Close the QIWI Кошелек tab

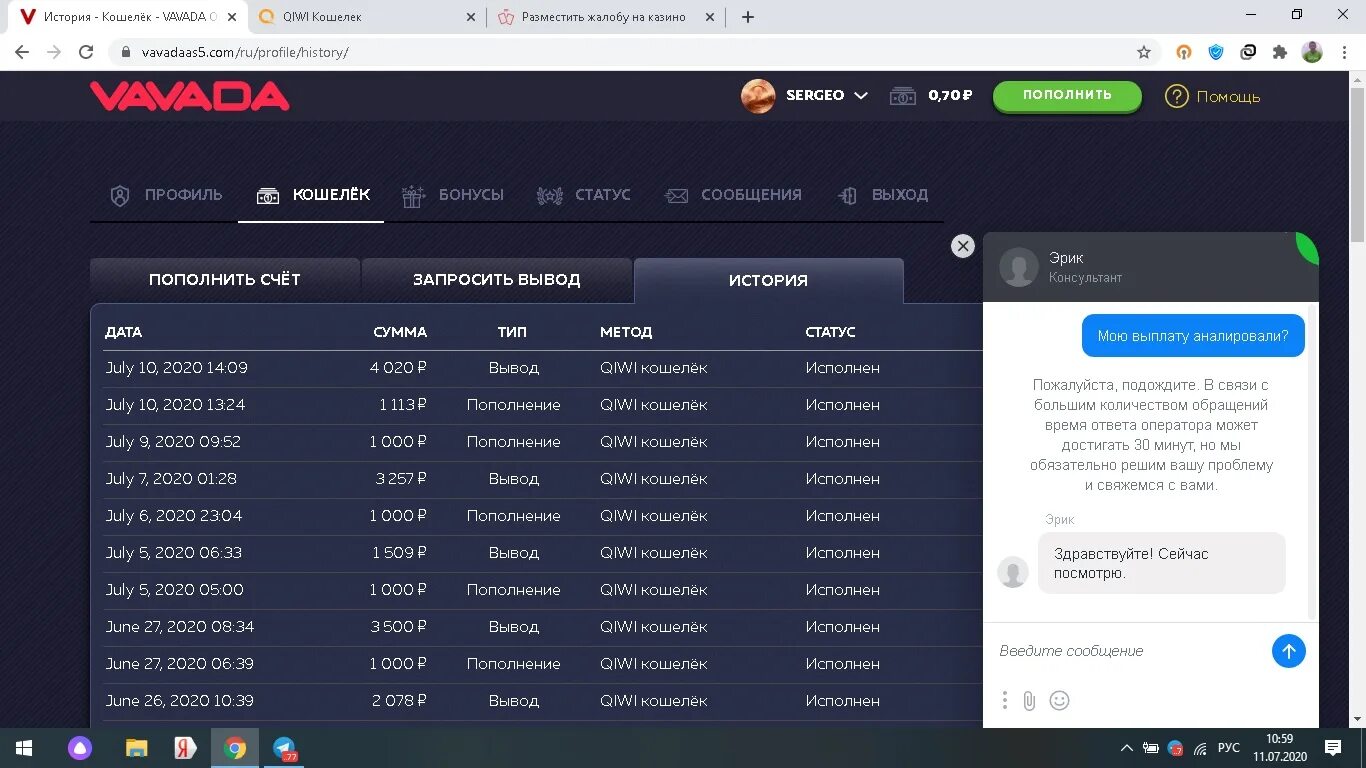click(x=472, y=17)
